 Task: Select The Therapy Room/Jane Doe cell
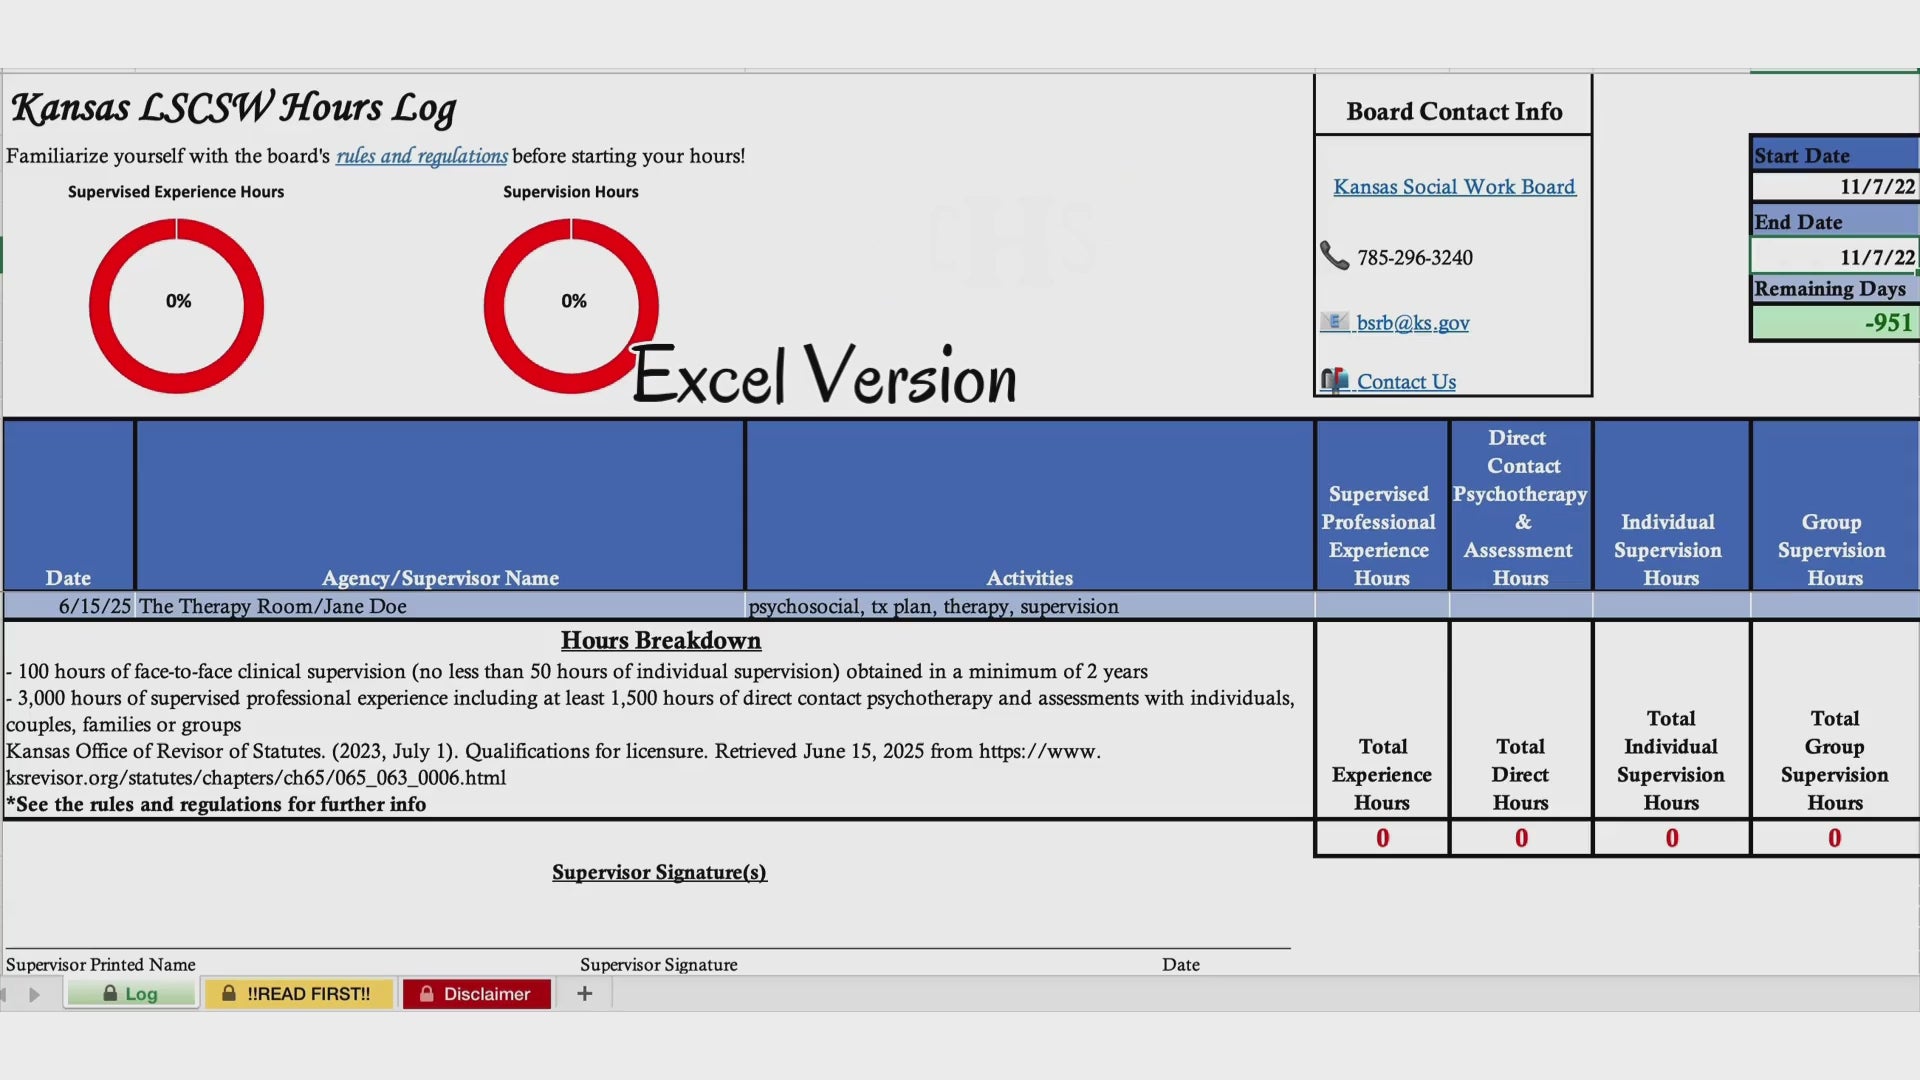coord(440,606)
